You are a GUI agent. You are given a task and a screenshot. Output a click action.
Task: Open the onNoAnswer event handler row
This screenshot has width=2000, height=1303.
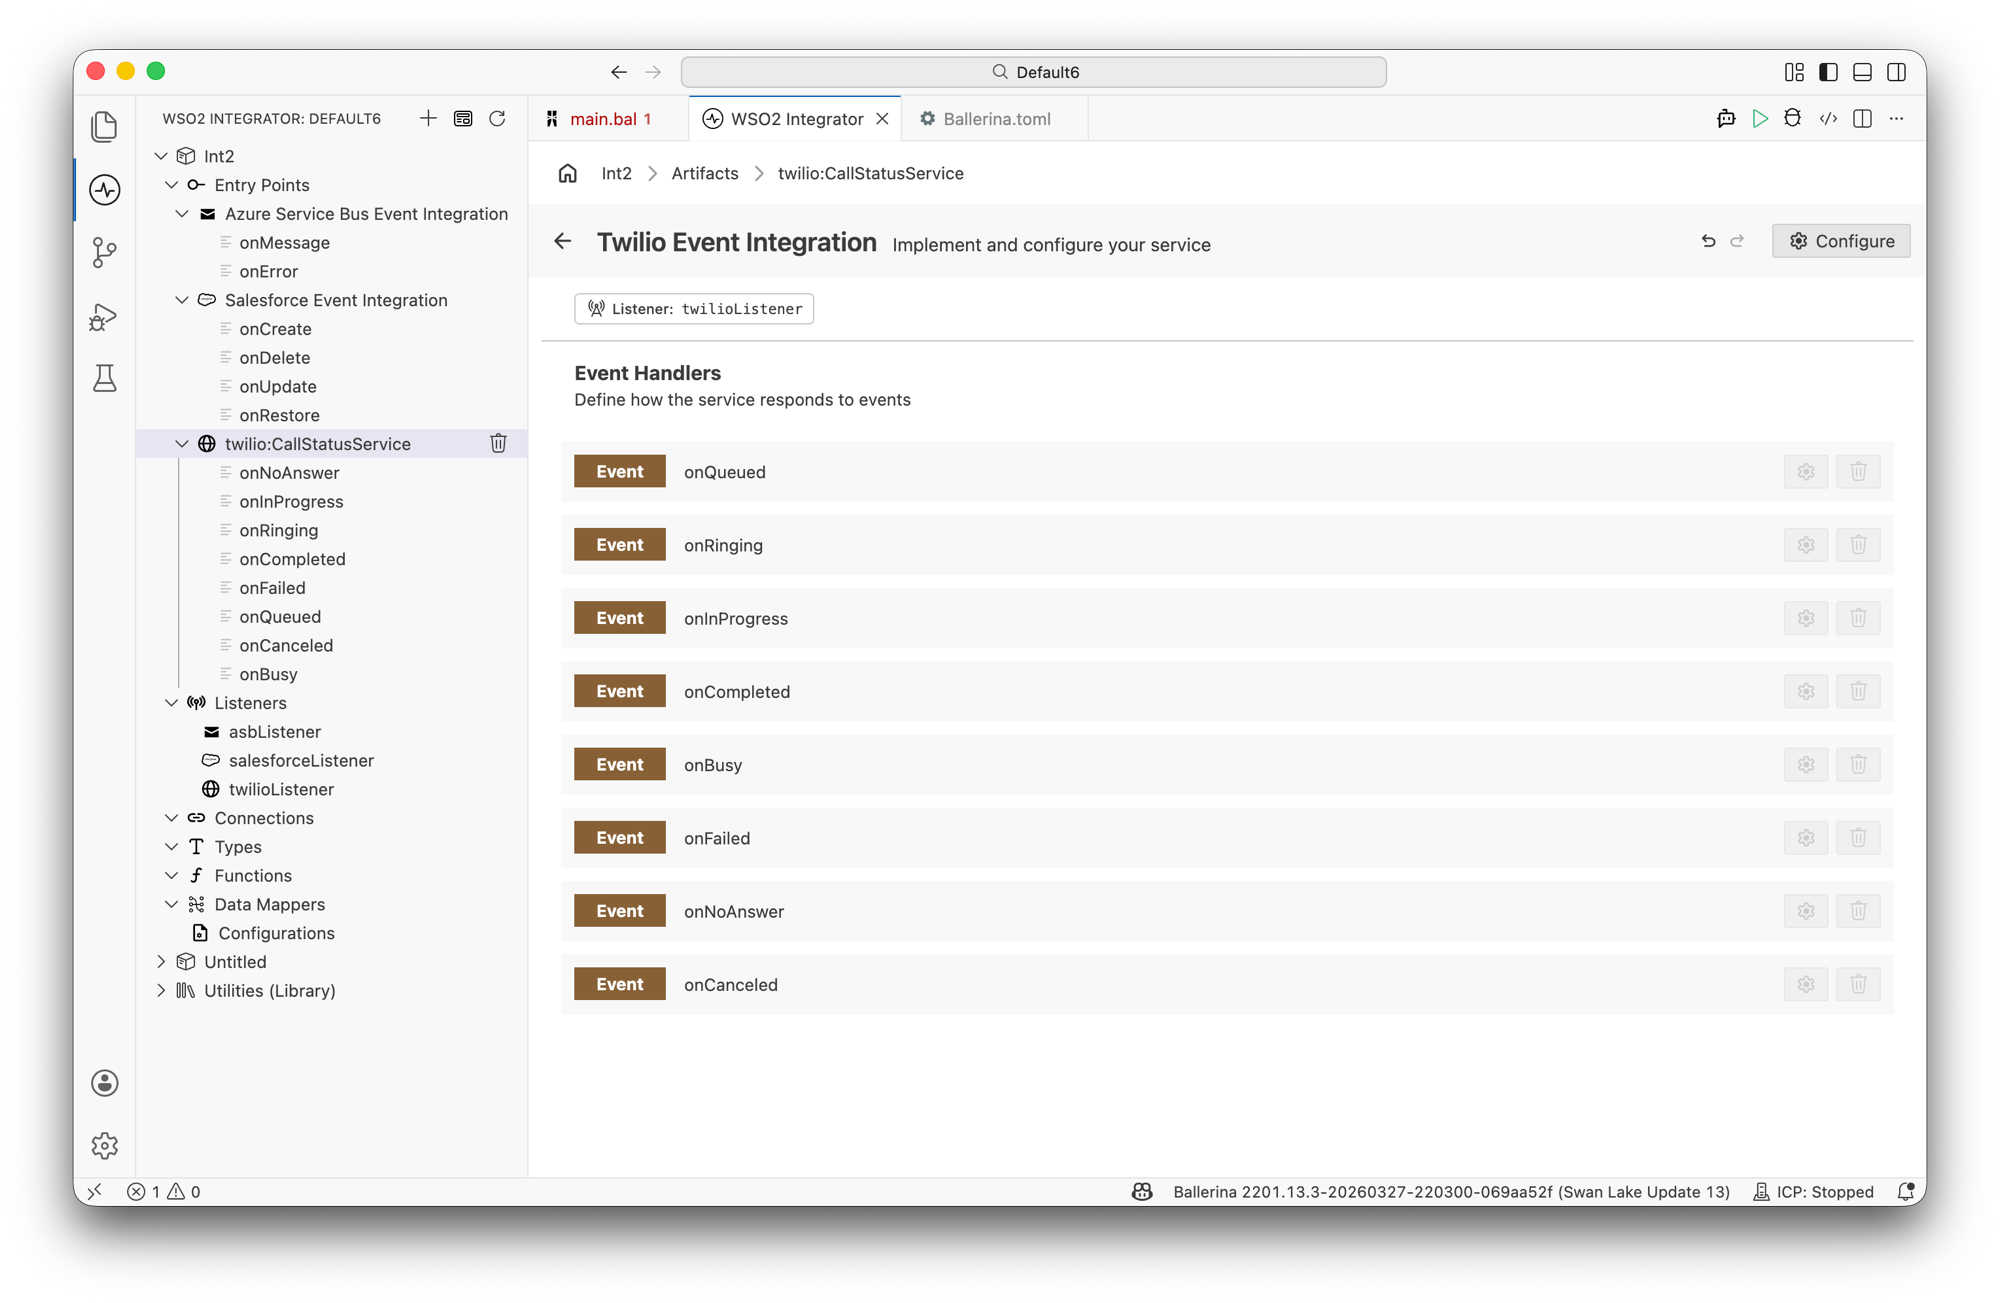[x=1227, y=911]
